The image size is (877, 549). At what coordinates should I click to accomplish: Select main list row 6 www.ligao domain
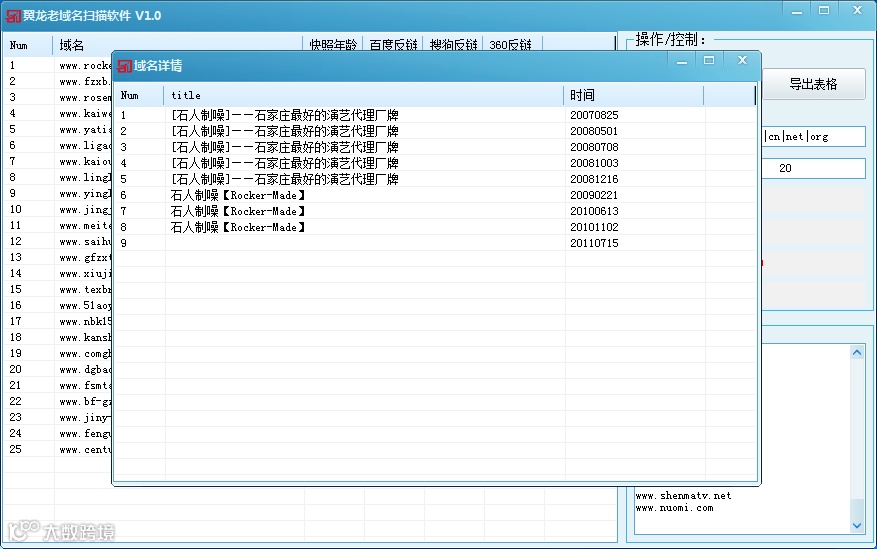tap(85, 146)
